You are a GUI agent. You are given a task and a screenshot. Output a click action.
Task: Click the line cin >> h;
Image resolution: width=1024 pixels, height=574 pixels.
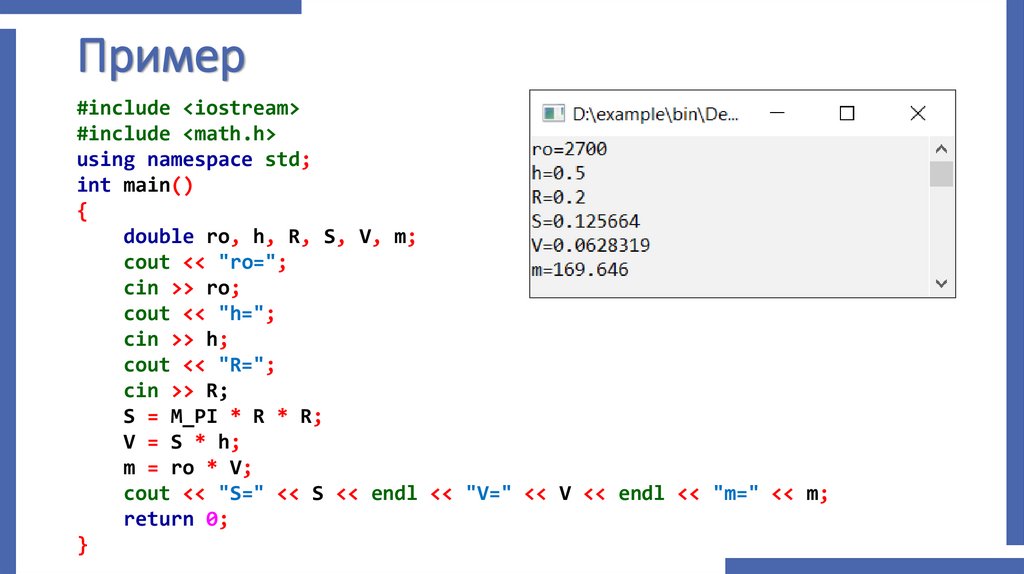[x=176, y=340]
